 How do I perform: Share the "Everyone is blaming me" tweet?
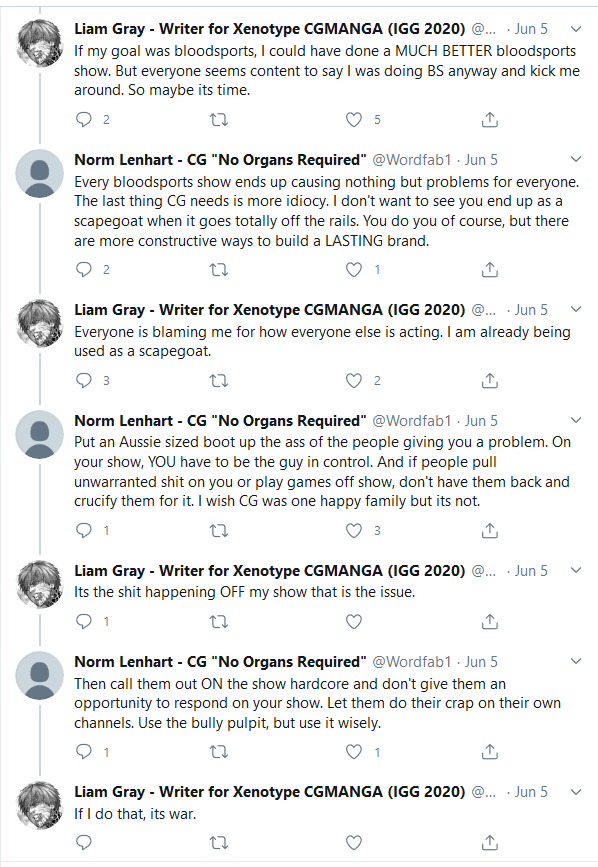pyautogui.click(x=490, y=380)
